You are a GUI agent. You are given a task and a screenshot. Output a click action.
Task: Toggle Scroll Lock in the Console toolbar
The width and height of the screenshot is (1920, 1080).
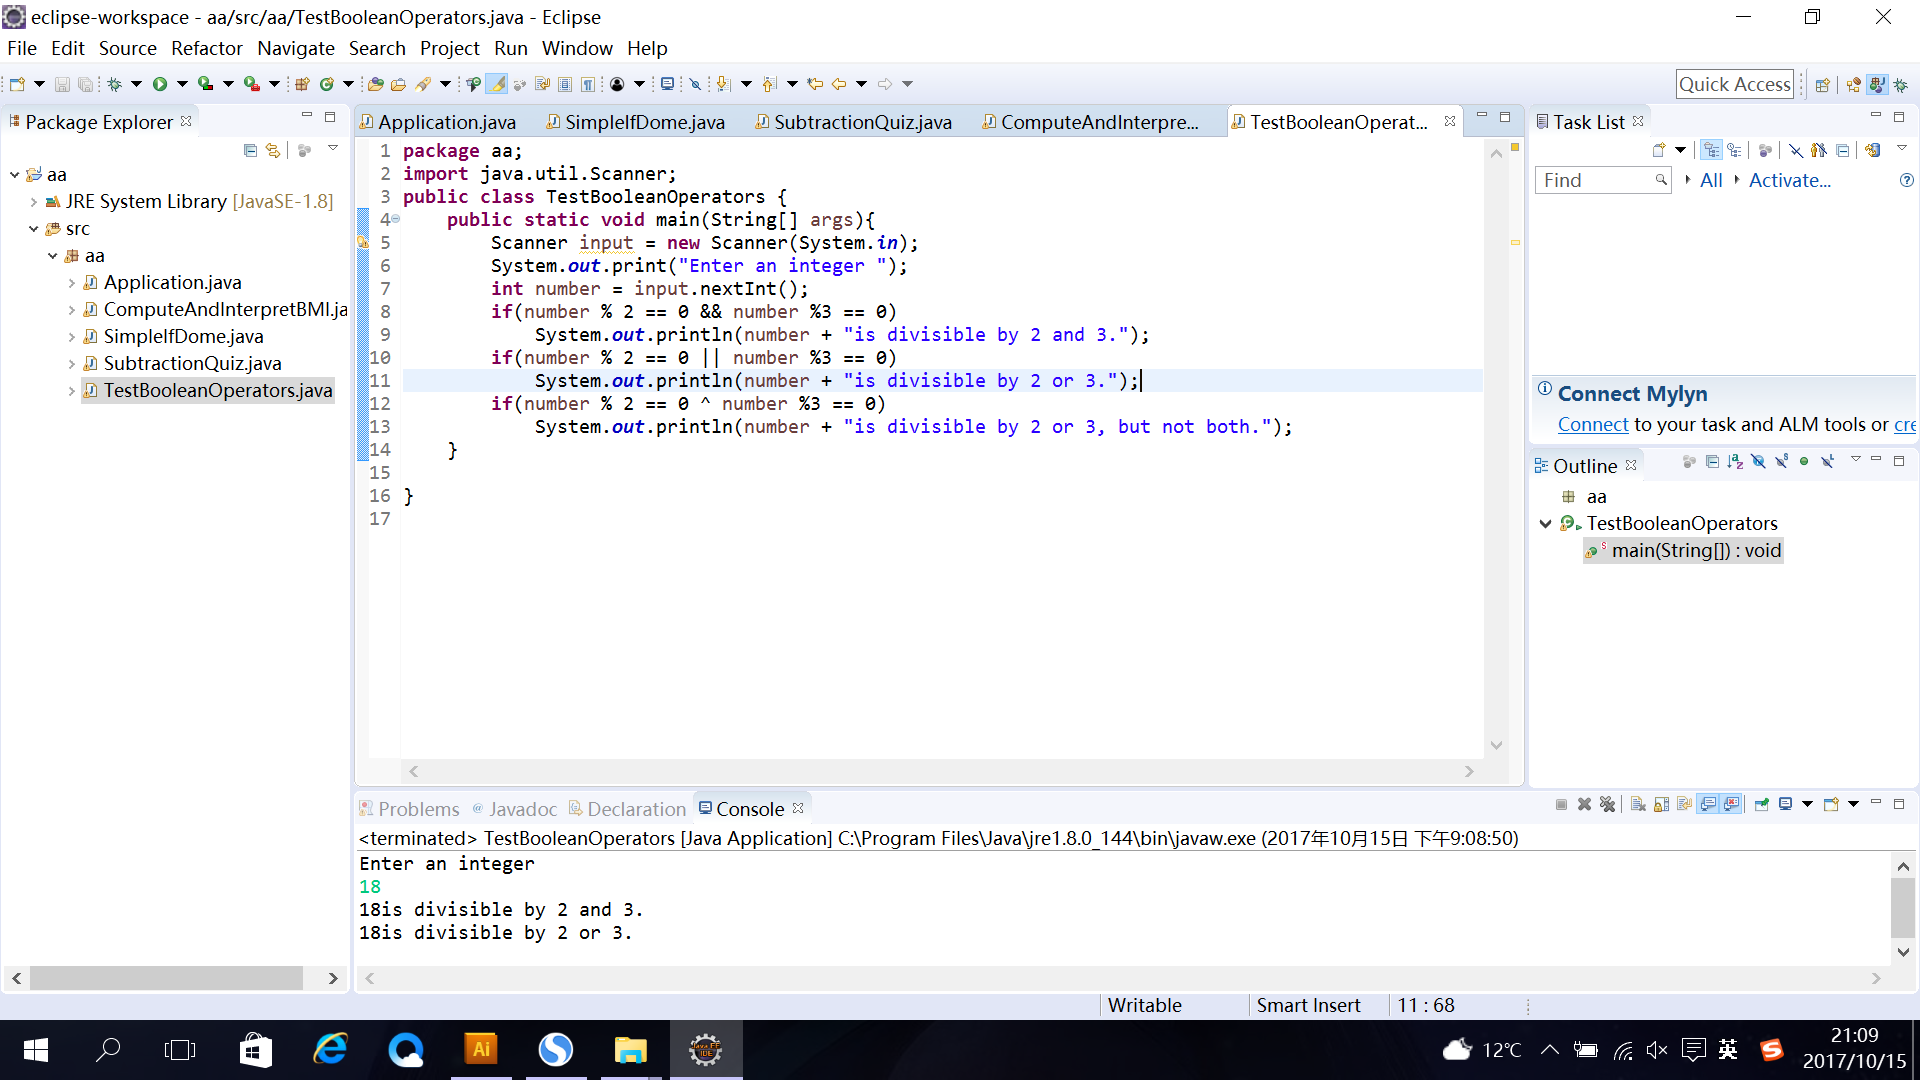(1661, 805)
